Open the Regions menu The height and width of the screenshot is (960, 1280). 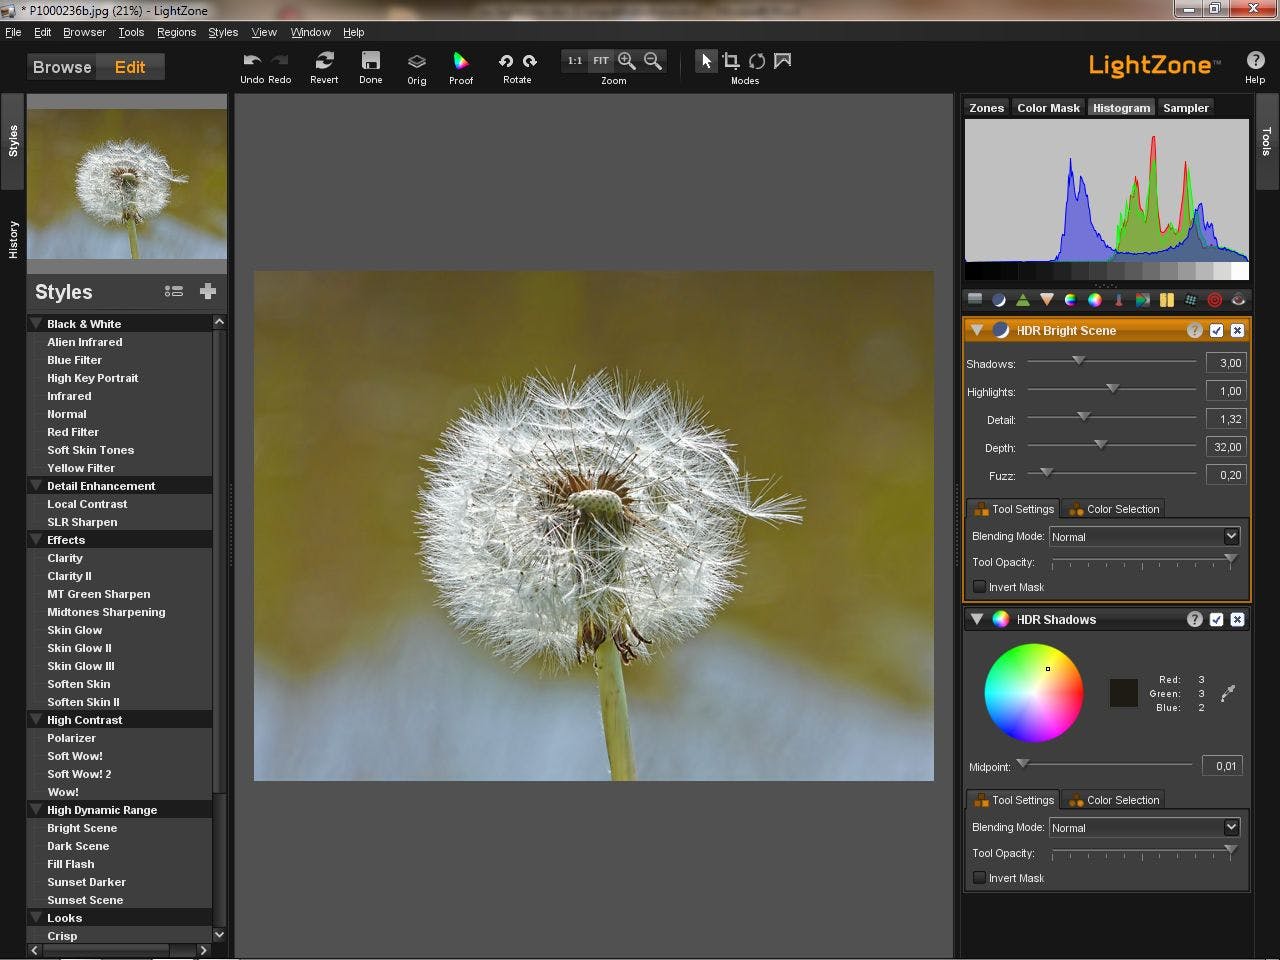coord(176,32)
